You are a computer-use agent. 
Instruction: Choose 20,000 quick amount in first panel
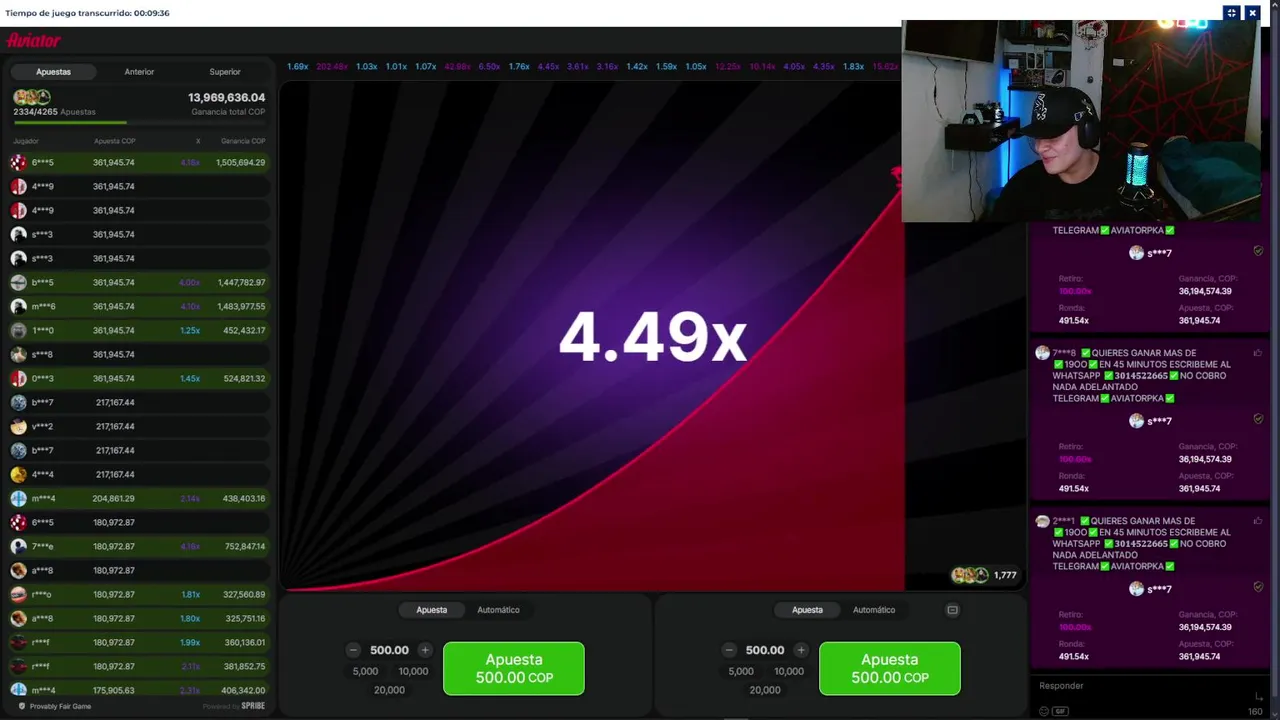click(389, 690)
